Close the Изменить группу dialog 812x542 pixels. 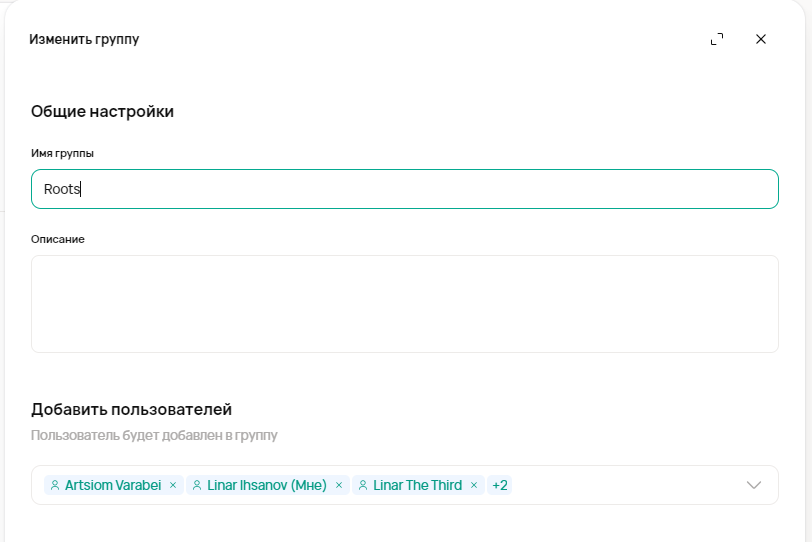(x=760, y=39)
